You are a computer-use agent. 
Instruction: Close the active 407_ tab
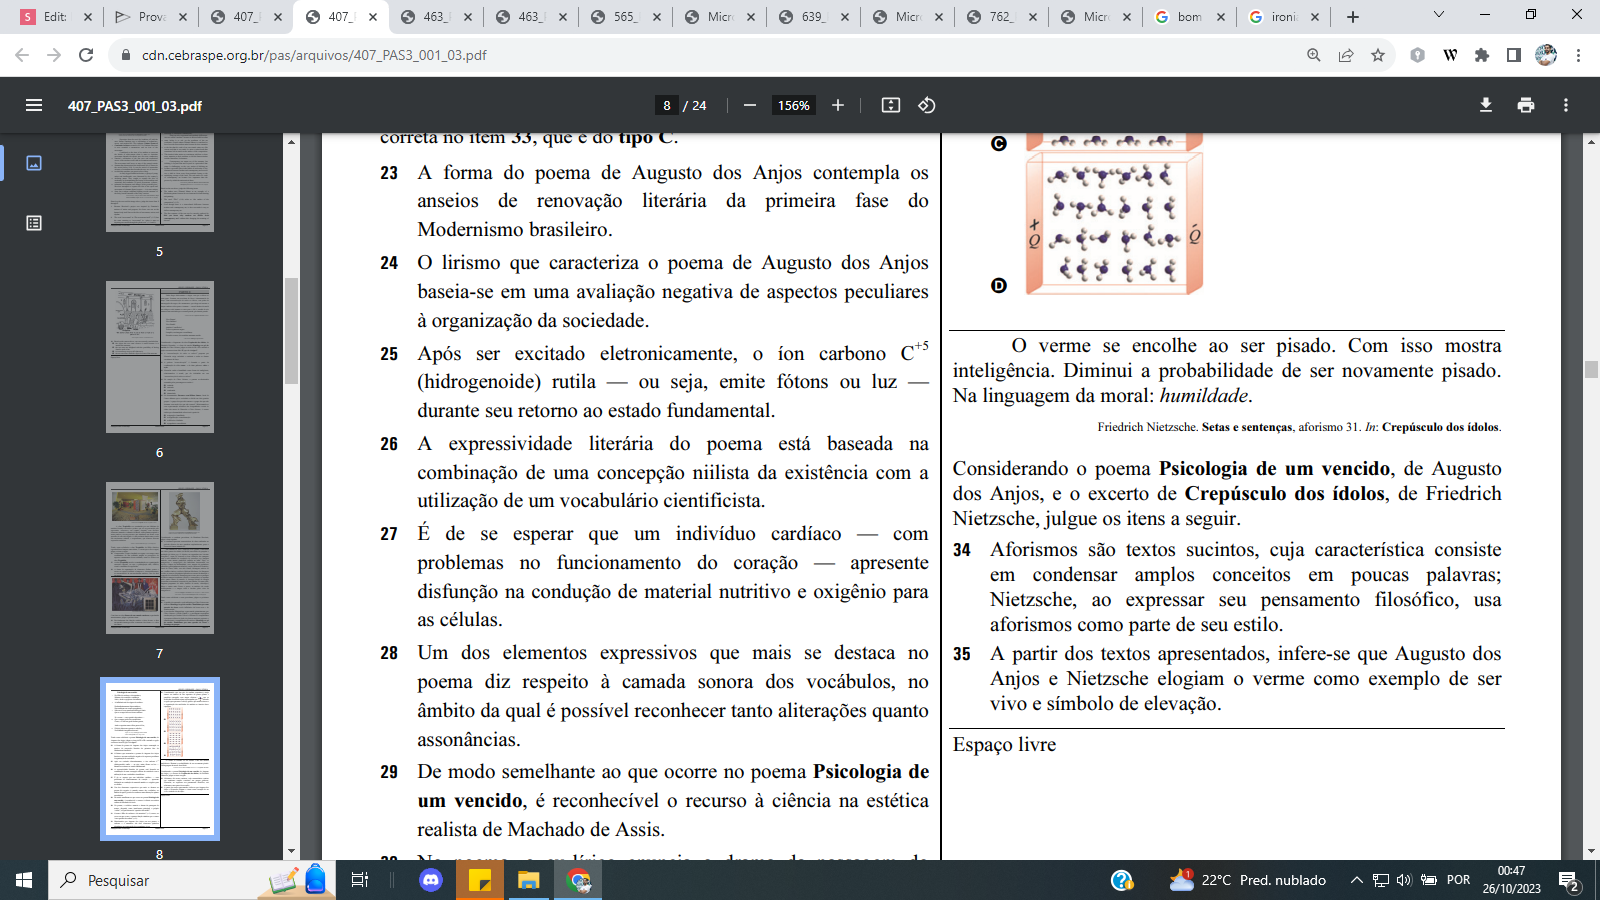click(x=372, y=17)
